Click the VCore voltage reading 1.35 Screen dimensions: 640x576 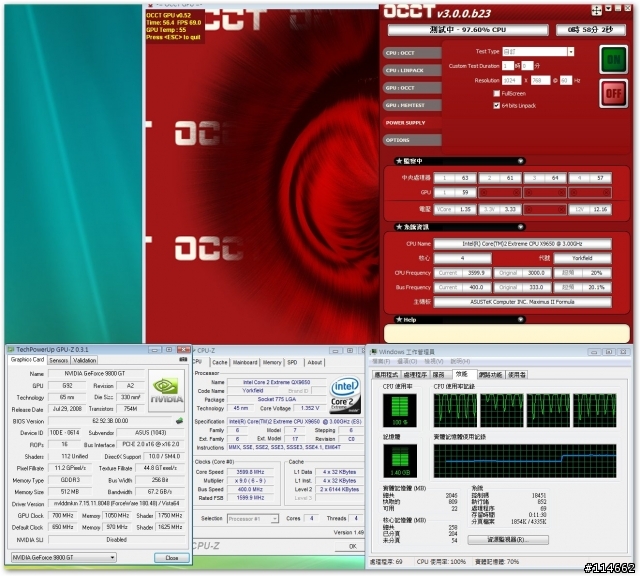tap(455, 209)
